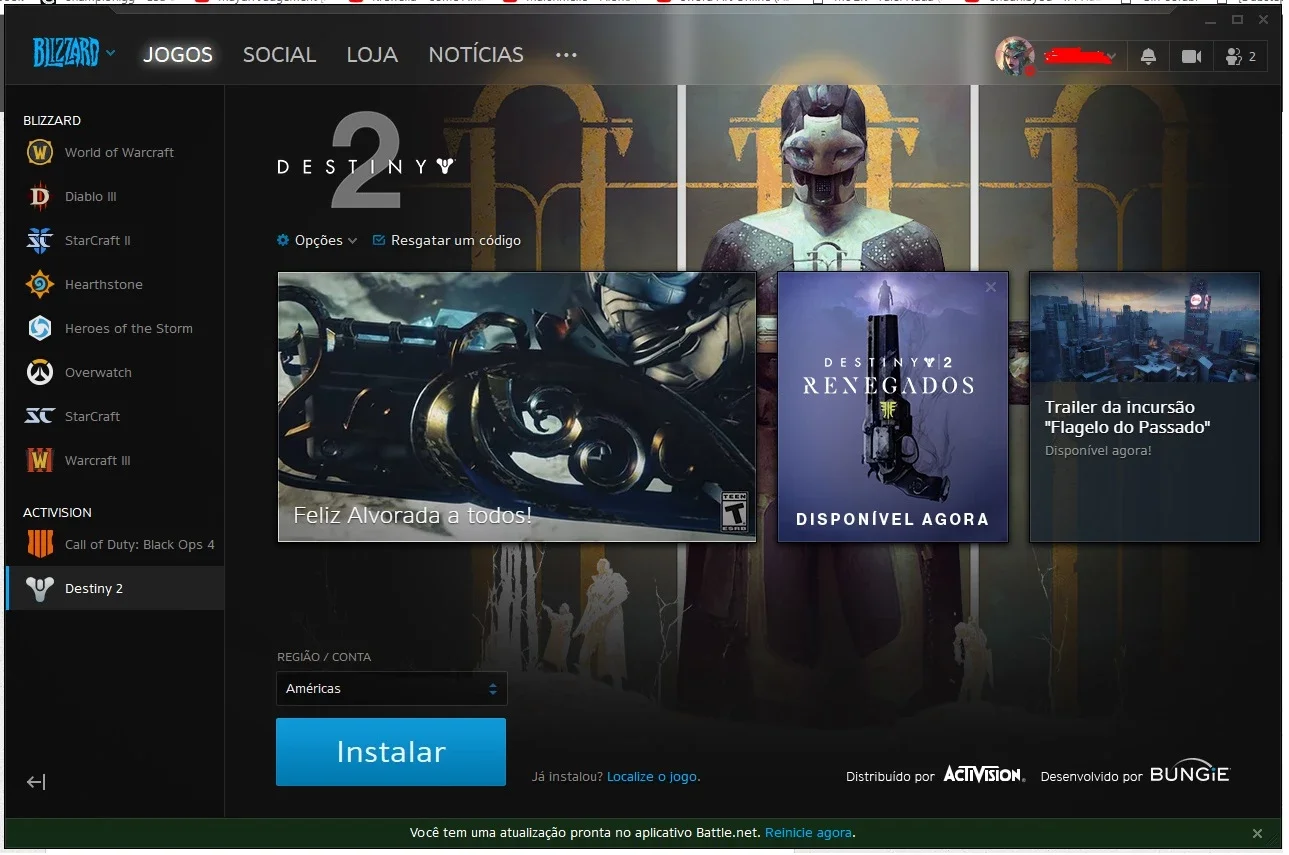The image size is (1289, 855).
Task: Open the NOTÍCIAS tab
Action: [x=476, y=55]
